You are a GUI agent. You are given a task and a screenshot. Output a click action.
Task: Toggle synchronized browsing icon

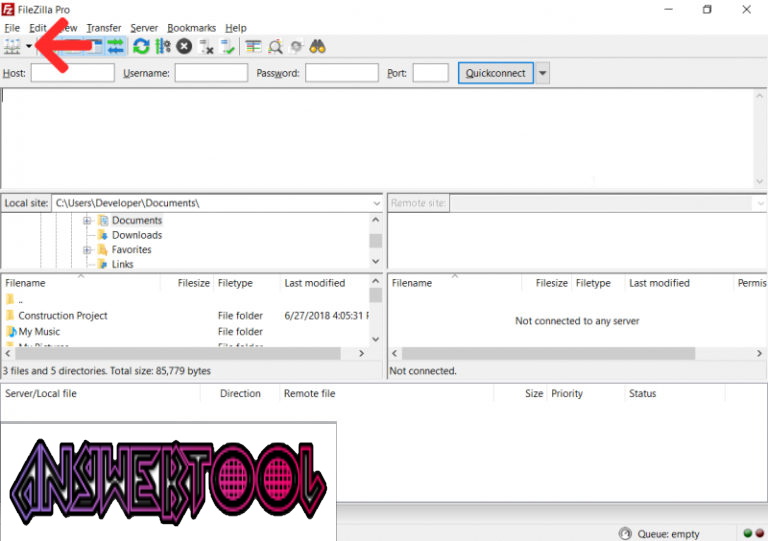point(296,47)
